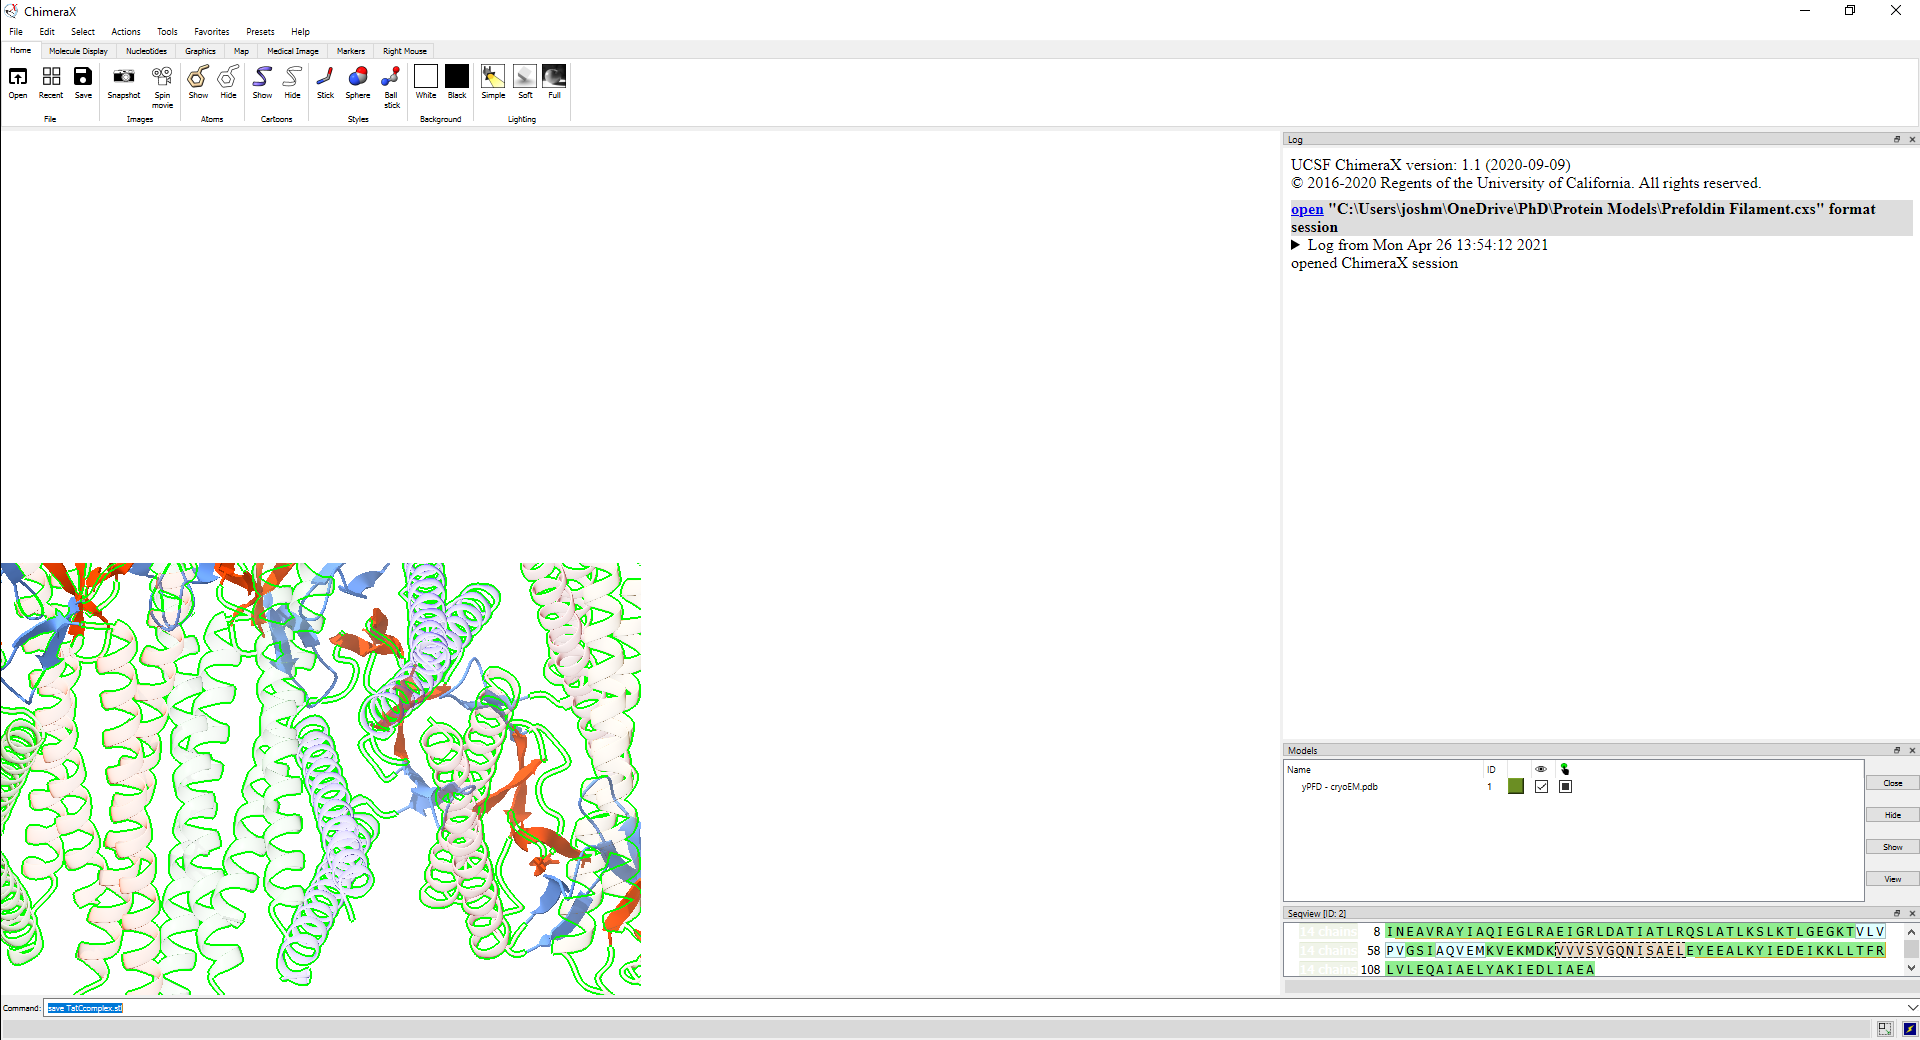Apply the Sphere style
Screen dimensions: 1920x1040
tap(358, 78)
